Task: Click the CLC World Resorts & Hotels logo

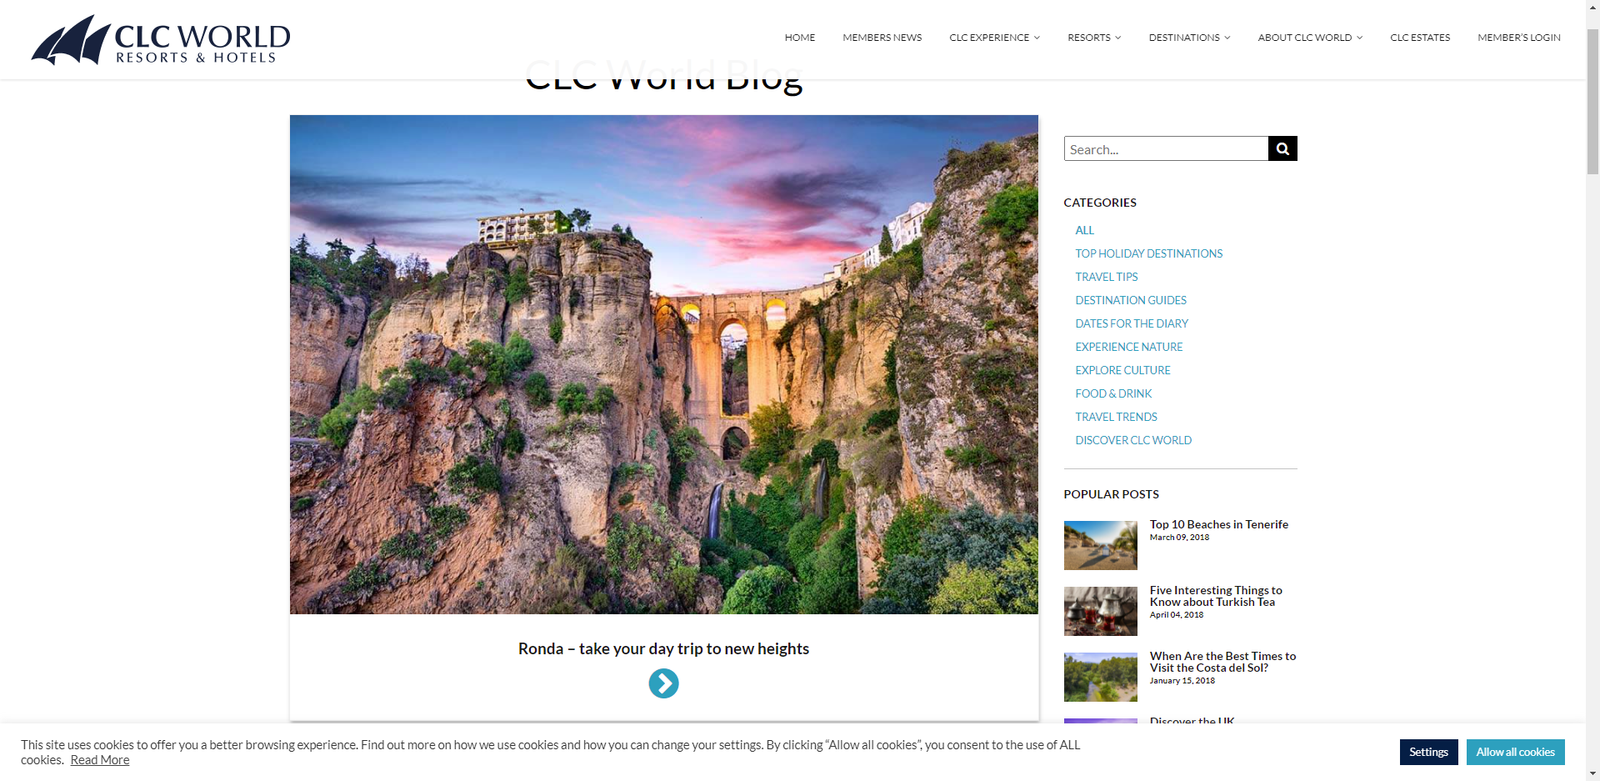Action: [x=161, y=41]
